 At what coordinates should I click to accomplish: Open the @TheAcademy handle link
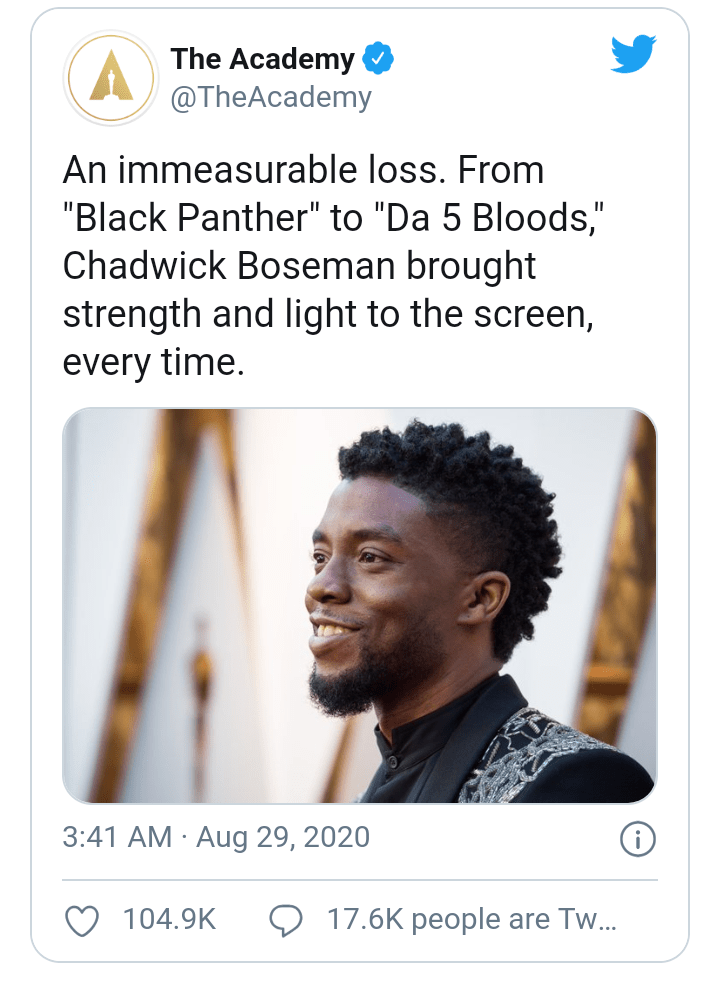[x=271, y=97]
